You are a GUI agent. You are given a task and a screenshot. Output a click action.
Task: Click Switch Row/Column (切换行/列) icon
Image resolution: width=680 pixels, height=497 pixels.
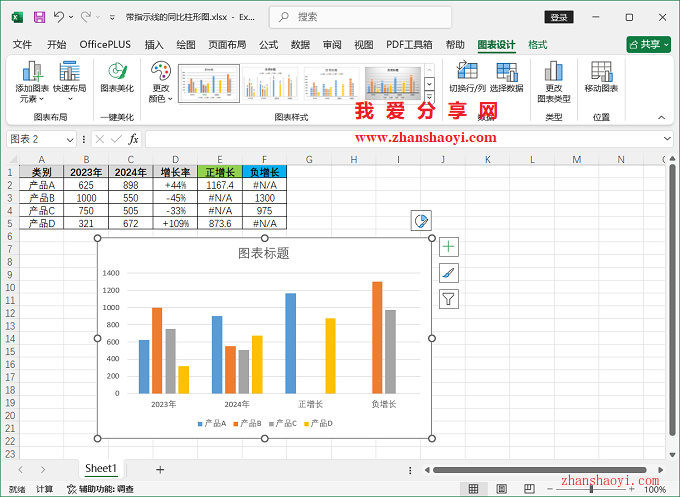tap(466, 76)
